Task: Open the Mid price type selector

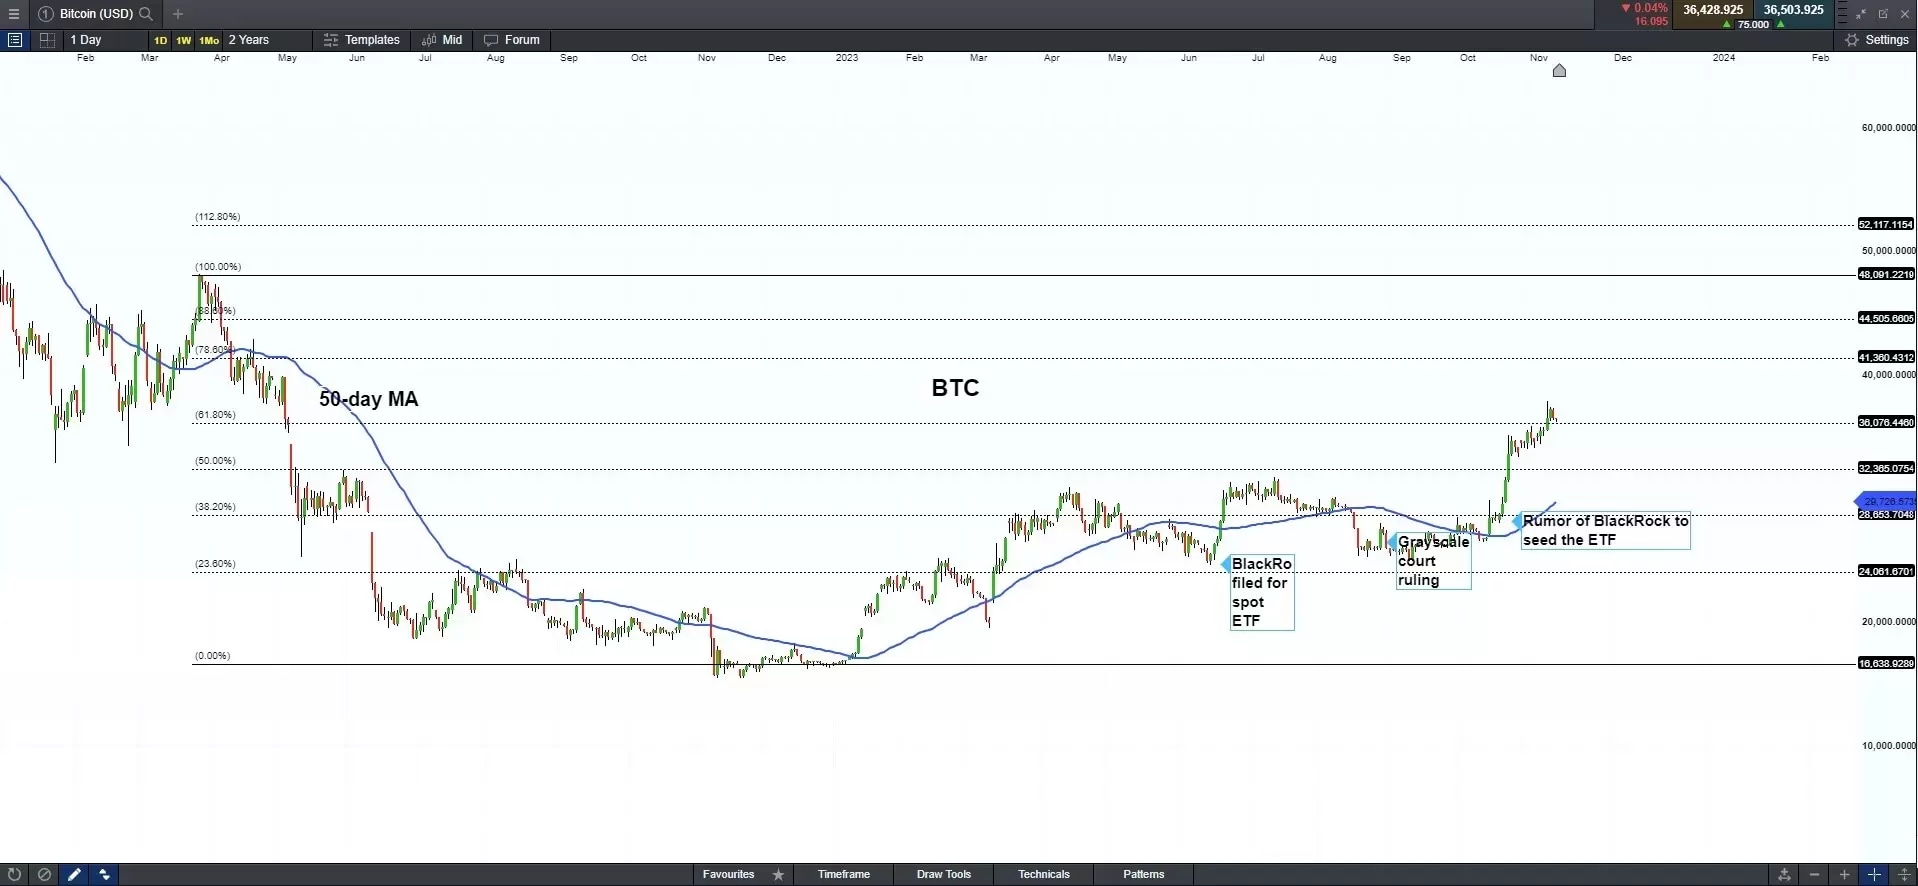Action: 442,40
